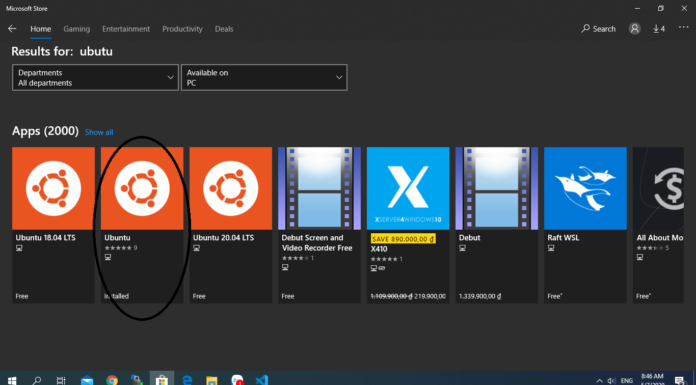Open Visual Studio Code from the taskbar
Image resolution: width=696 pixels, height=385 pixels.
click(x=261, y=380)
